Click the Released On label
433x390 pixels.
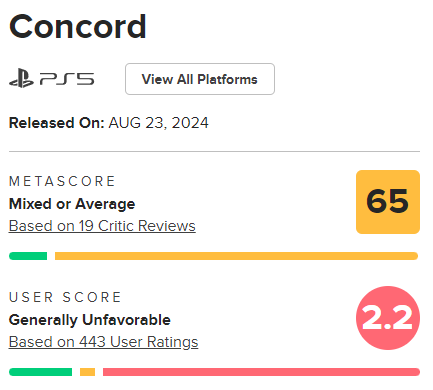click(57, 123)
